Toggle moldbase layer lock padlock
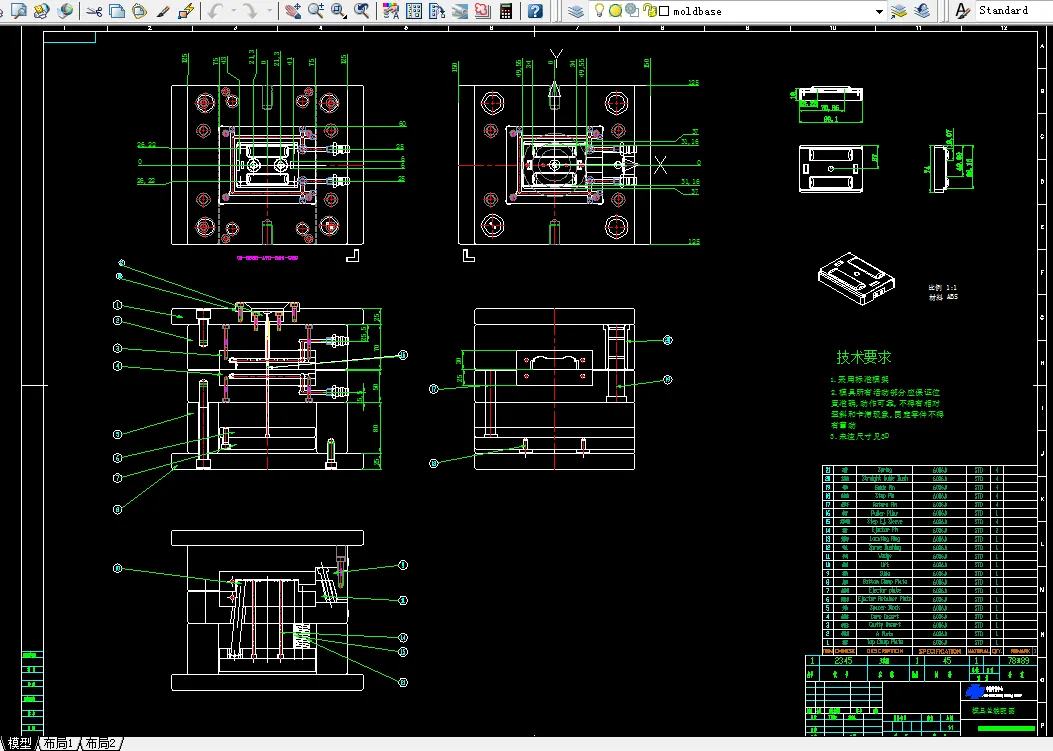 [x=649, y=10]
